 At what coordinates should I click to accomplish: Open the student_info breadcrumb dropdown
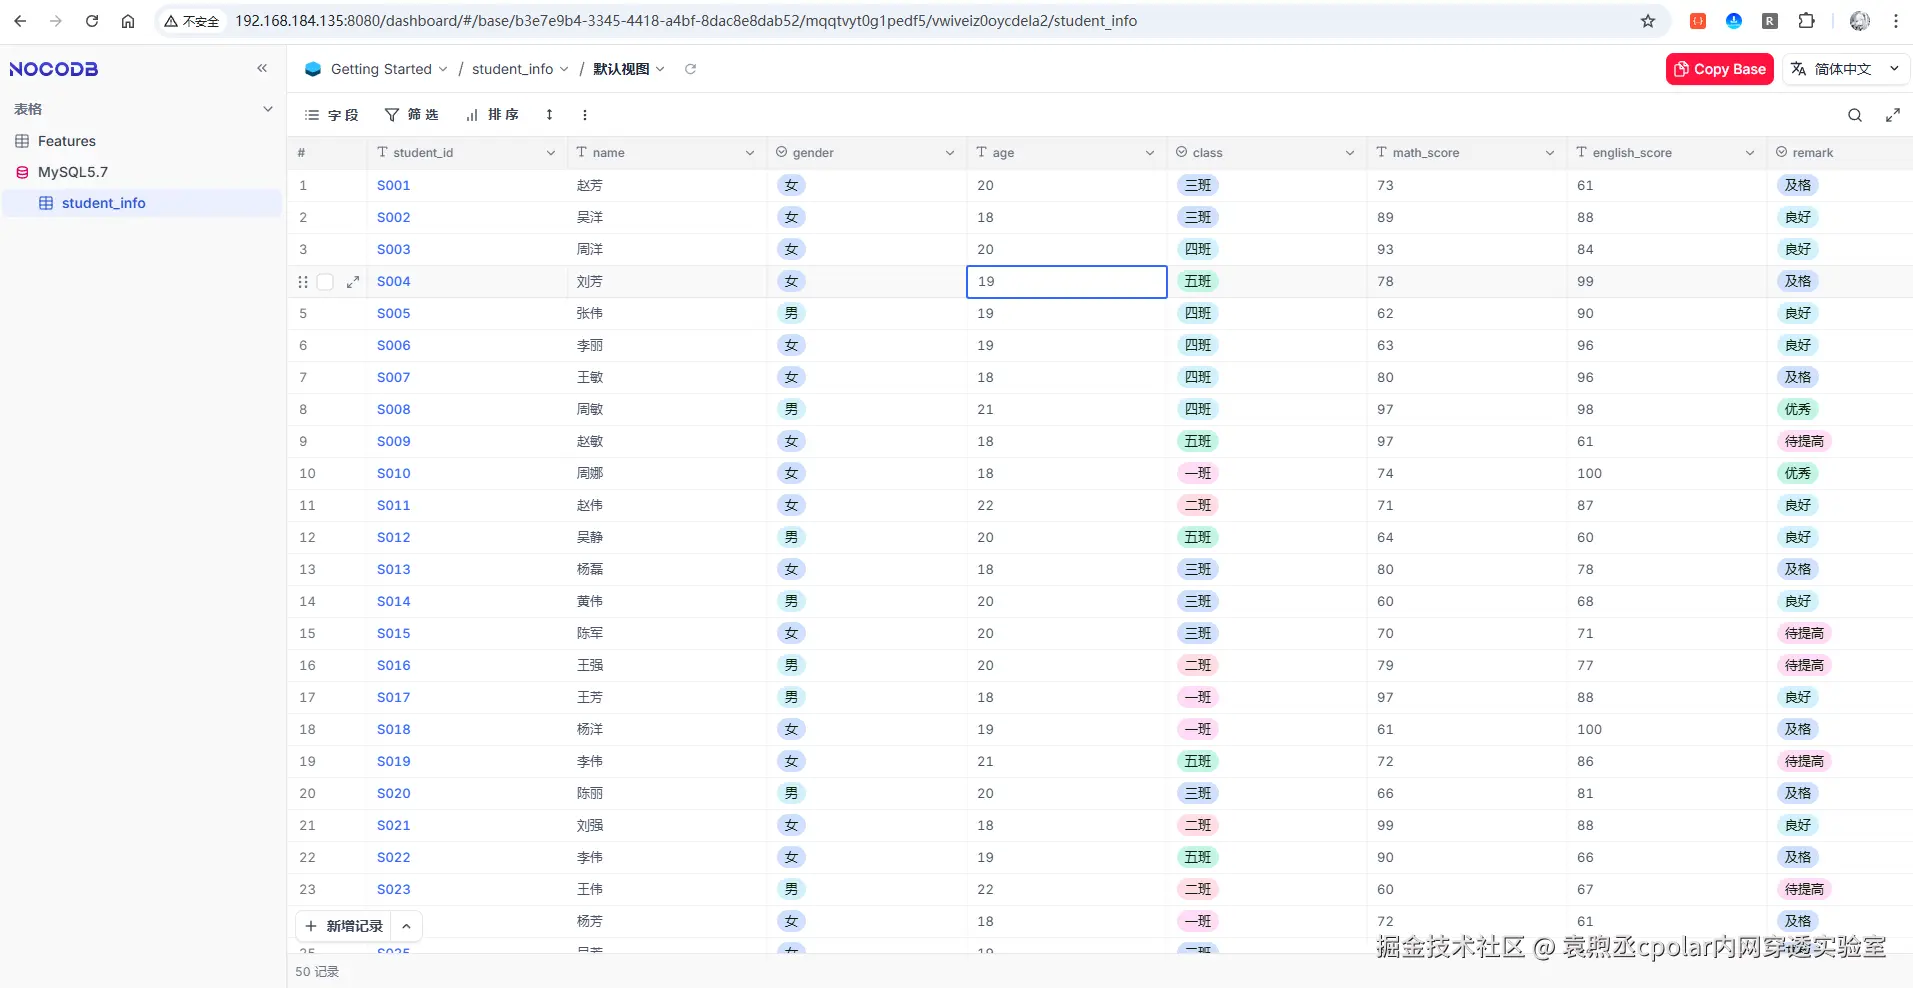564,69
